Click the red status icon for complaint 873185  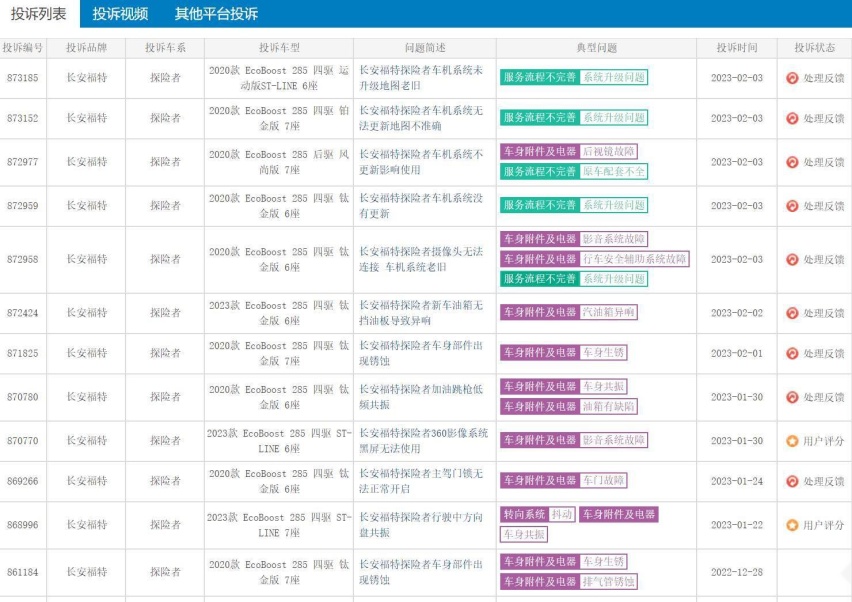pyautogui.click(x=792, y=78)
